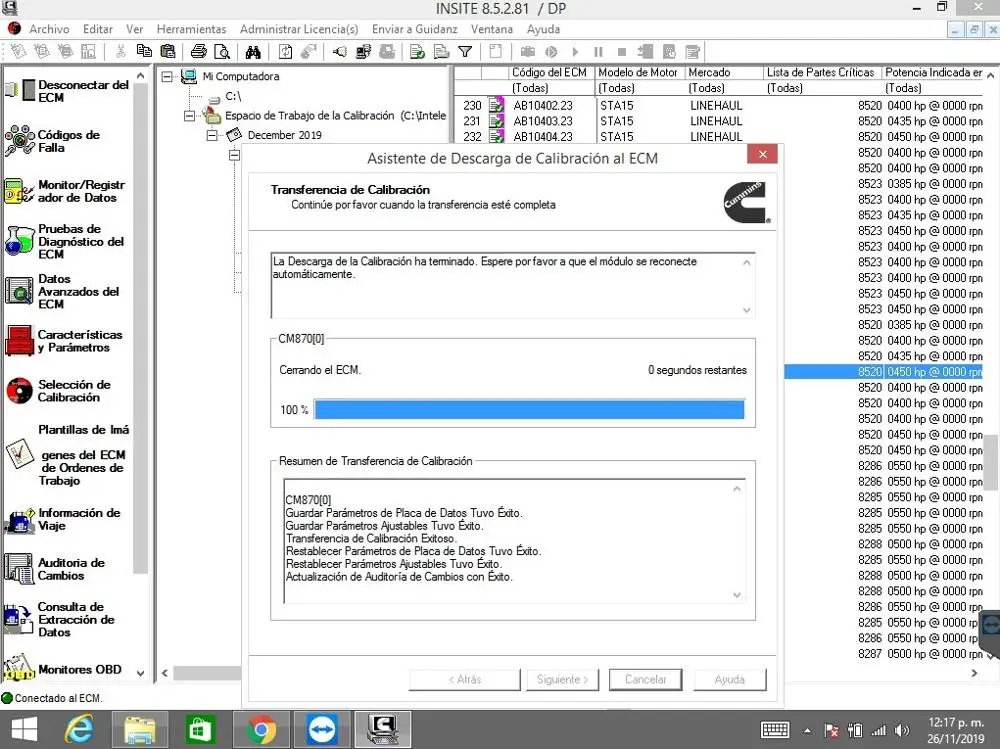Image resolution: width=1000 pixels, height=749 pixels.
Task: Select the C:\ drive in the tree
Action: point(233,96)
